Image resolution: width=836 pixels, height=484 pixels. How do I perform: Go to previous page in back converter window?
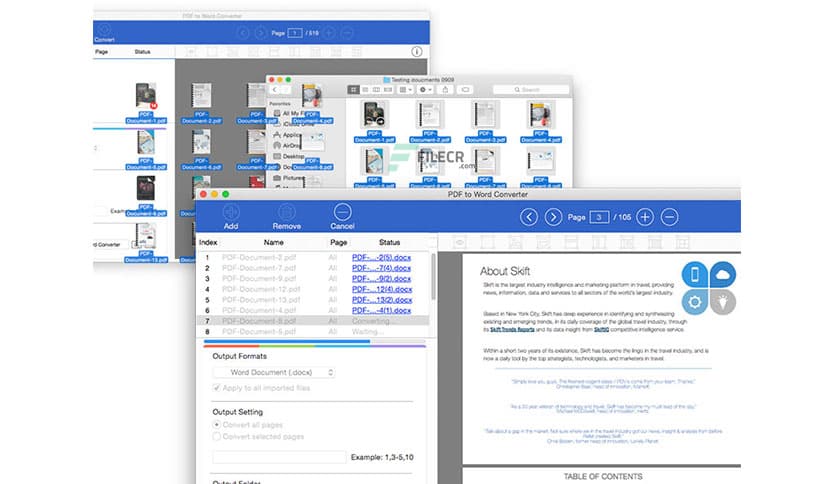point(243,33)
